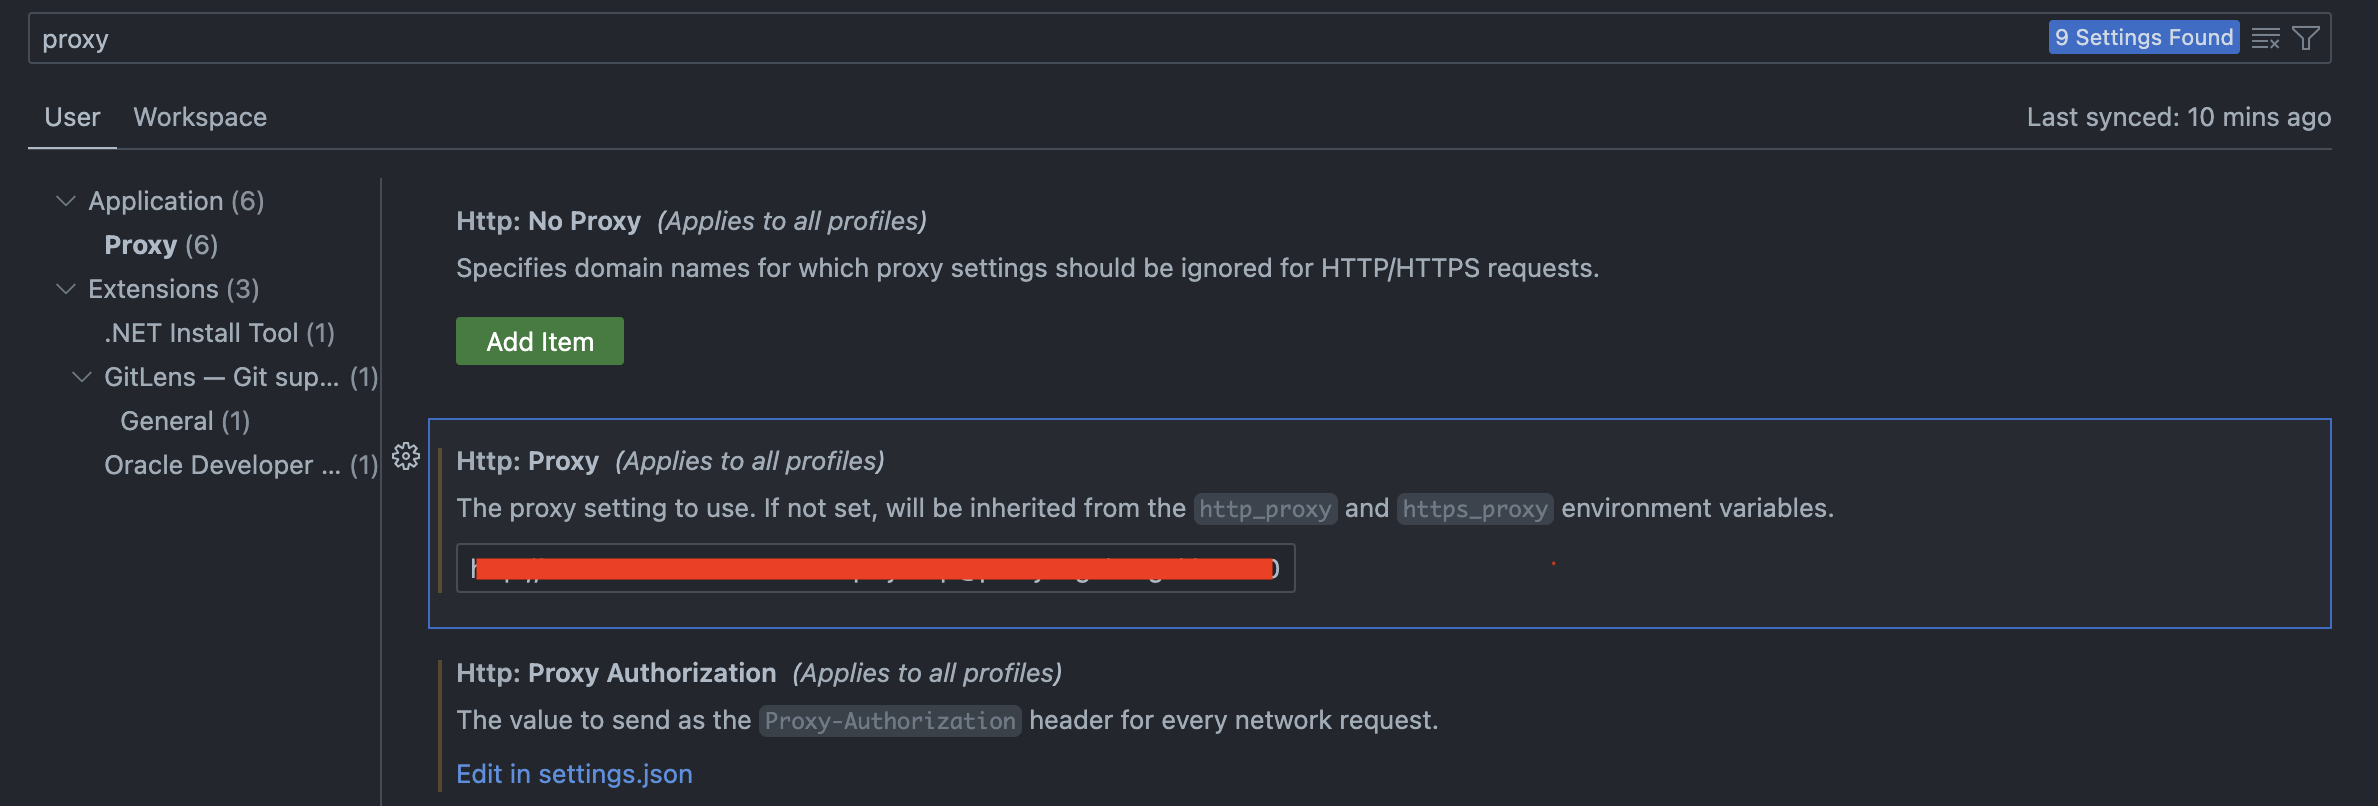Image resolution: width=2378 pixels, height=806 pixels.
Task: Open the Edit in settings.json link
Action: coord(574,774)
